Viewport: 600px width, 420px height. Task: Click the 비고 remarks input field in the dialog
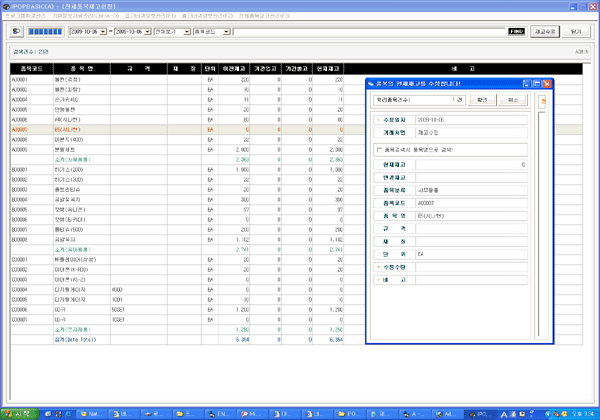click(471, 280)
